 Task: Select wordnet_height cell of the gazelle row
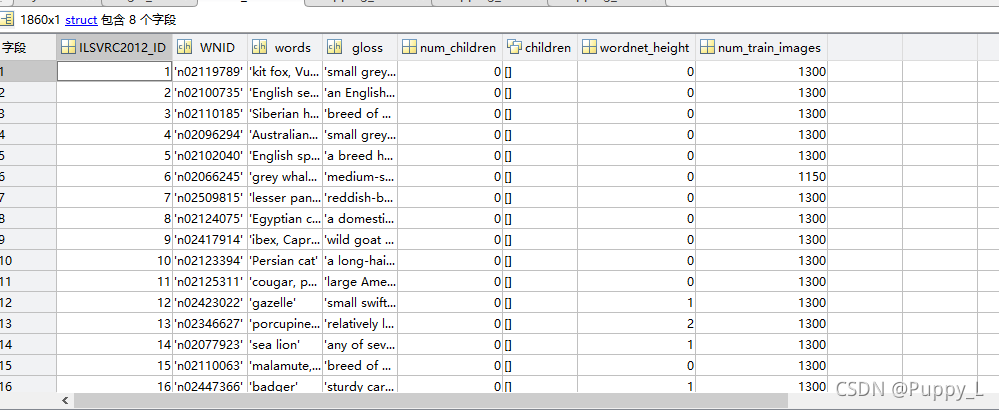(x=636, y=302)
